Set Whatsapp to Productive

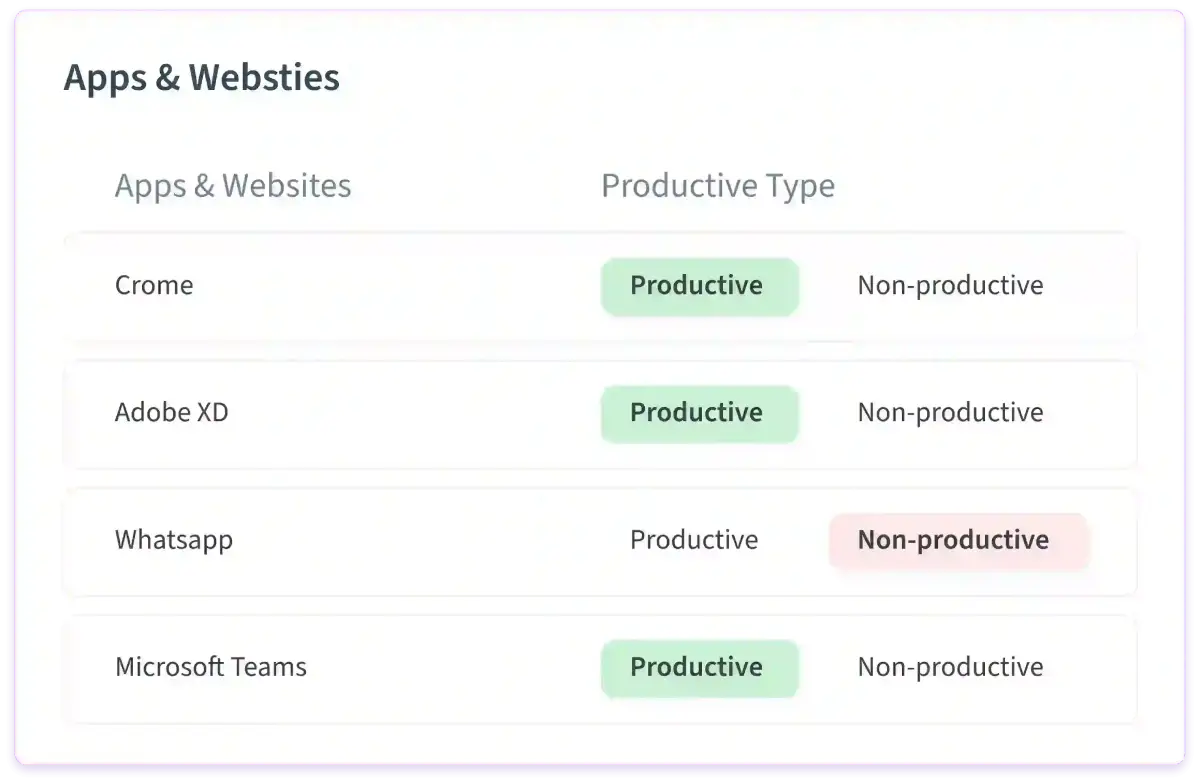pos(694,540)
